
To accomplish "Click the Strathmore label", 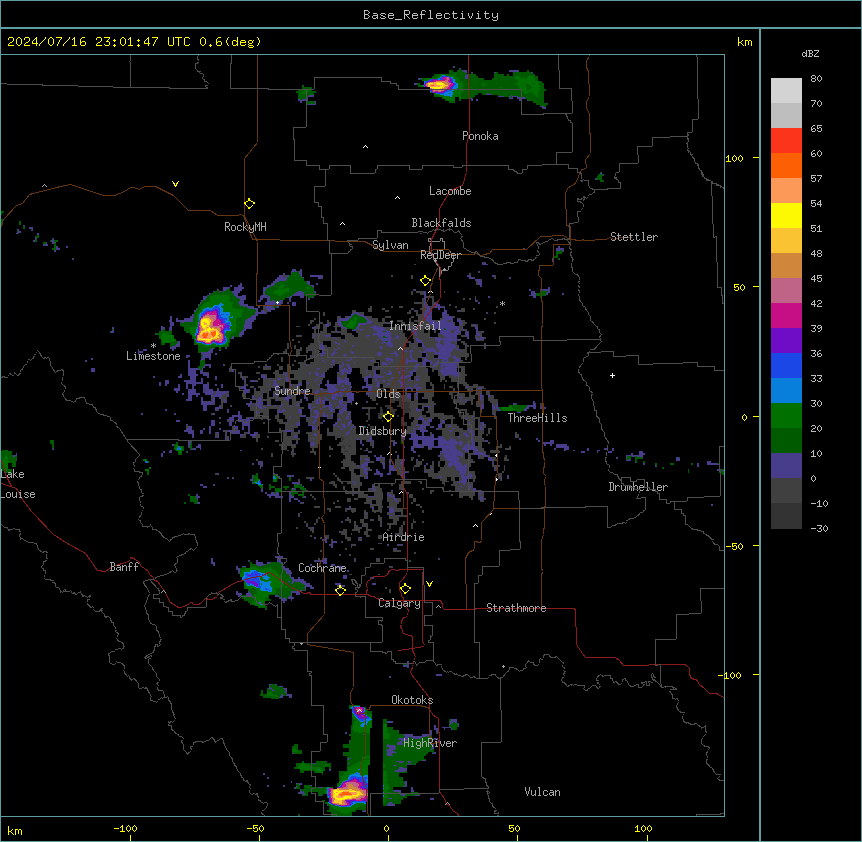I will (516, 608).
